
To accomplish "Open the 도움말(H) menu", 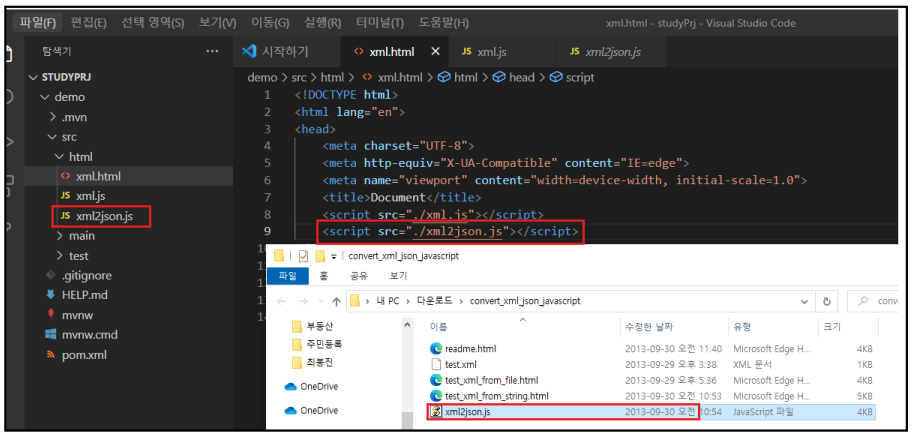I will 443,23.
